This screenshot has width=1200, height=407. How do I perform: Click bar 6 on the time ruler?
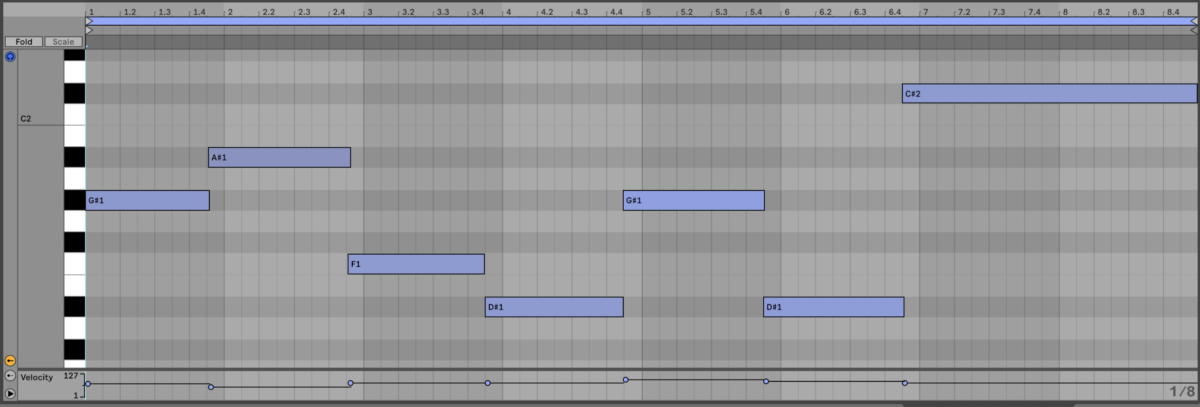(788, 11)
